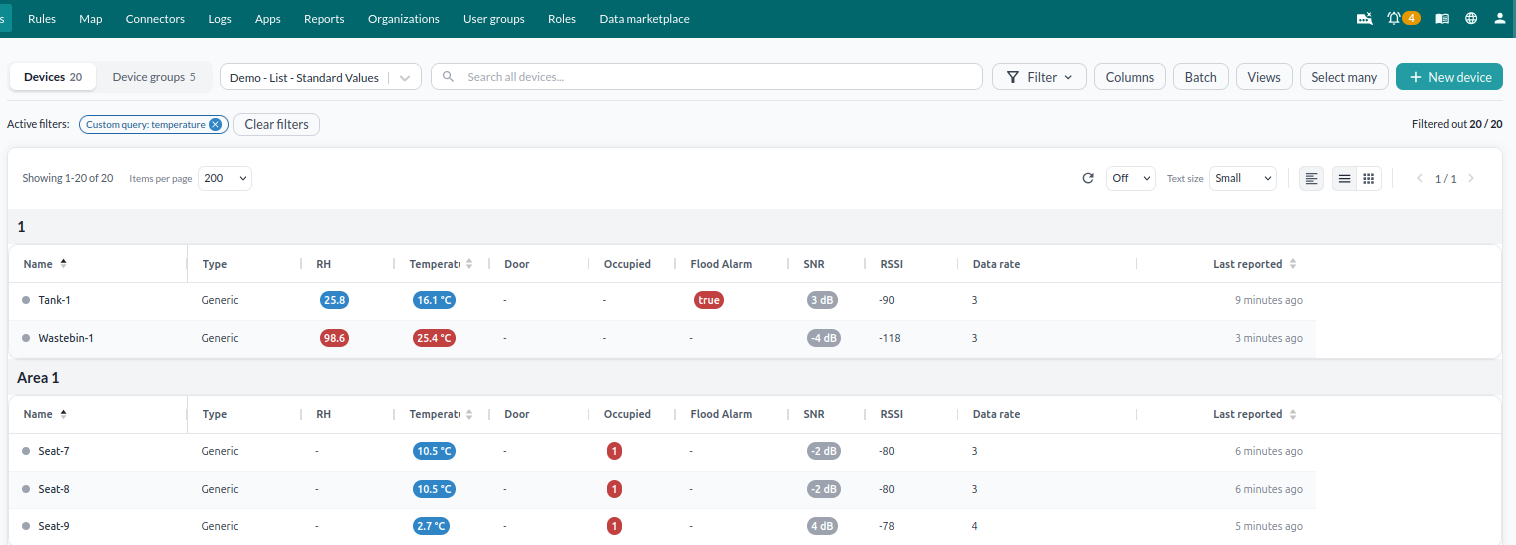Click the 25.4 °C temperature badge
Screen dimensions: 1516x545
435,338
